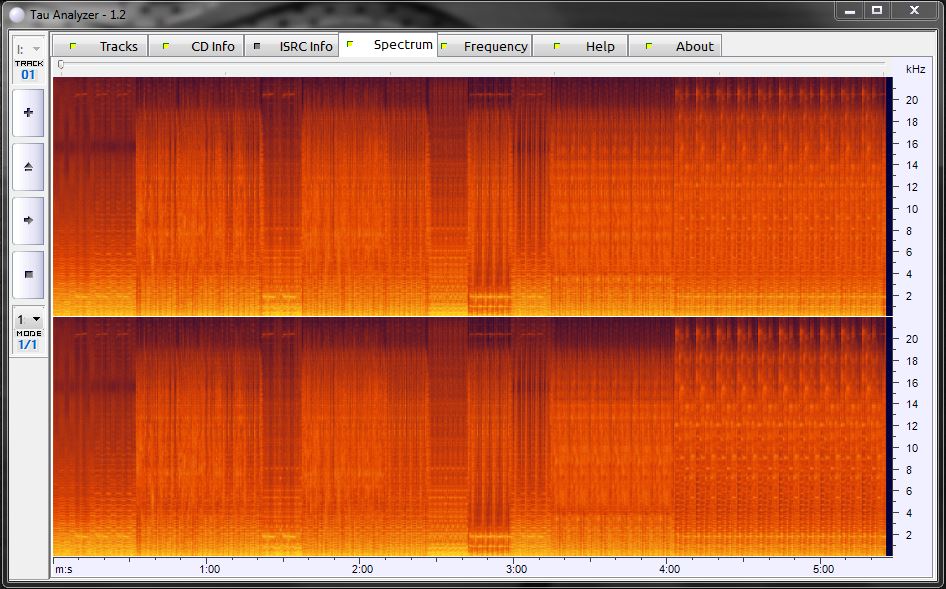The width and height of the screenshot is (946, 589).
Task: Click the spectrum position slider handle
Action: coord(60,64)
